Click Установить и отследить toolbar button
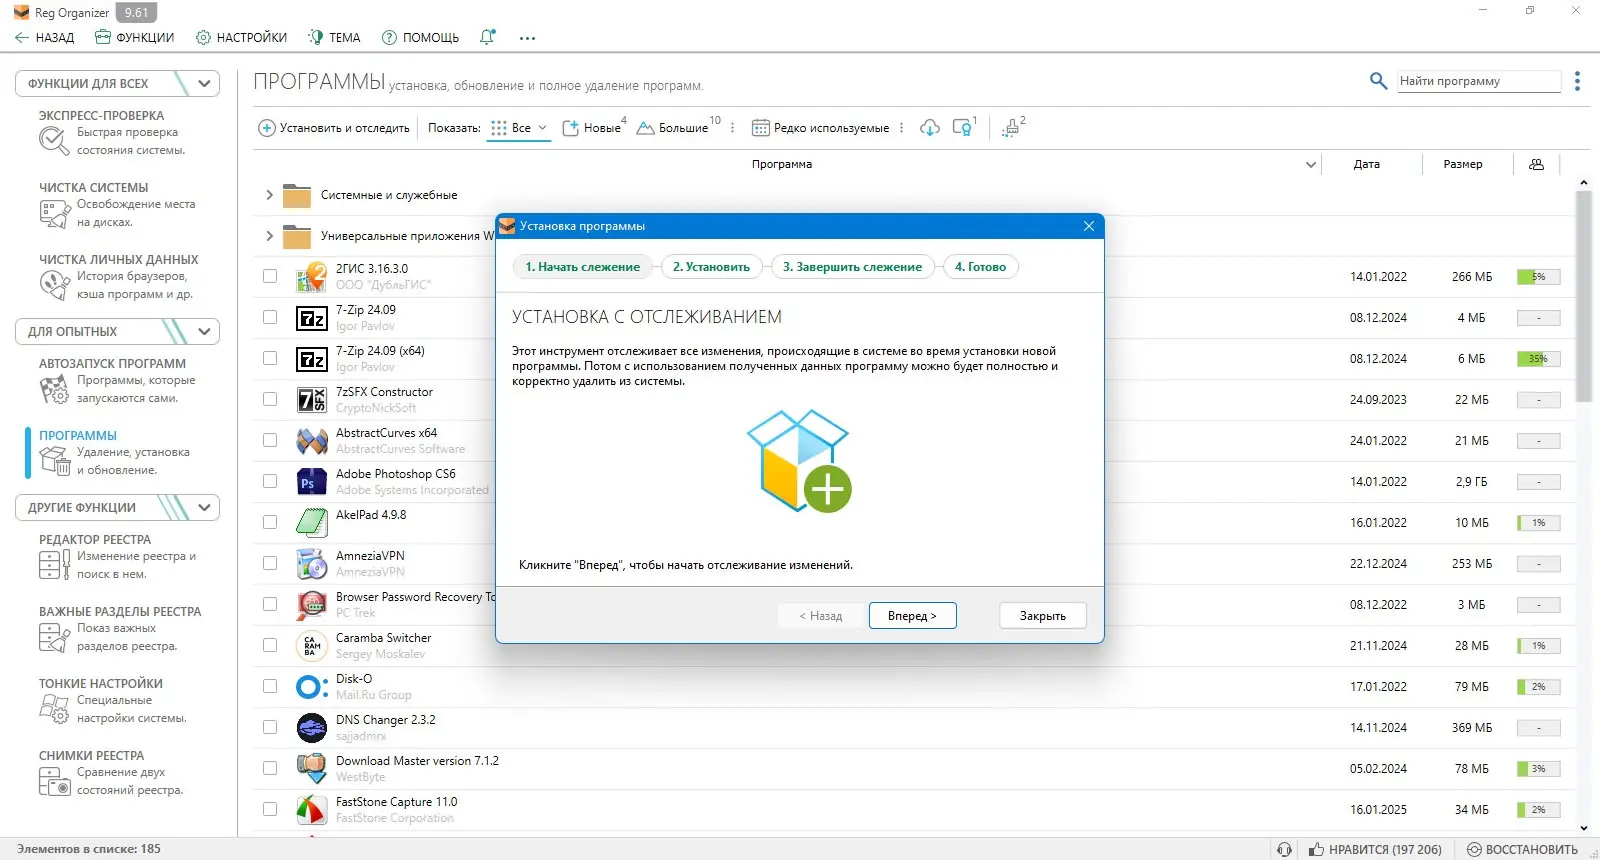Image resolution: width=1600 pixels, height=860 pixels. coord(334,128)
